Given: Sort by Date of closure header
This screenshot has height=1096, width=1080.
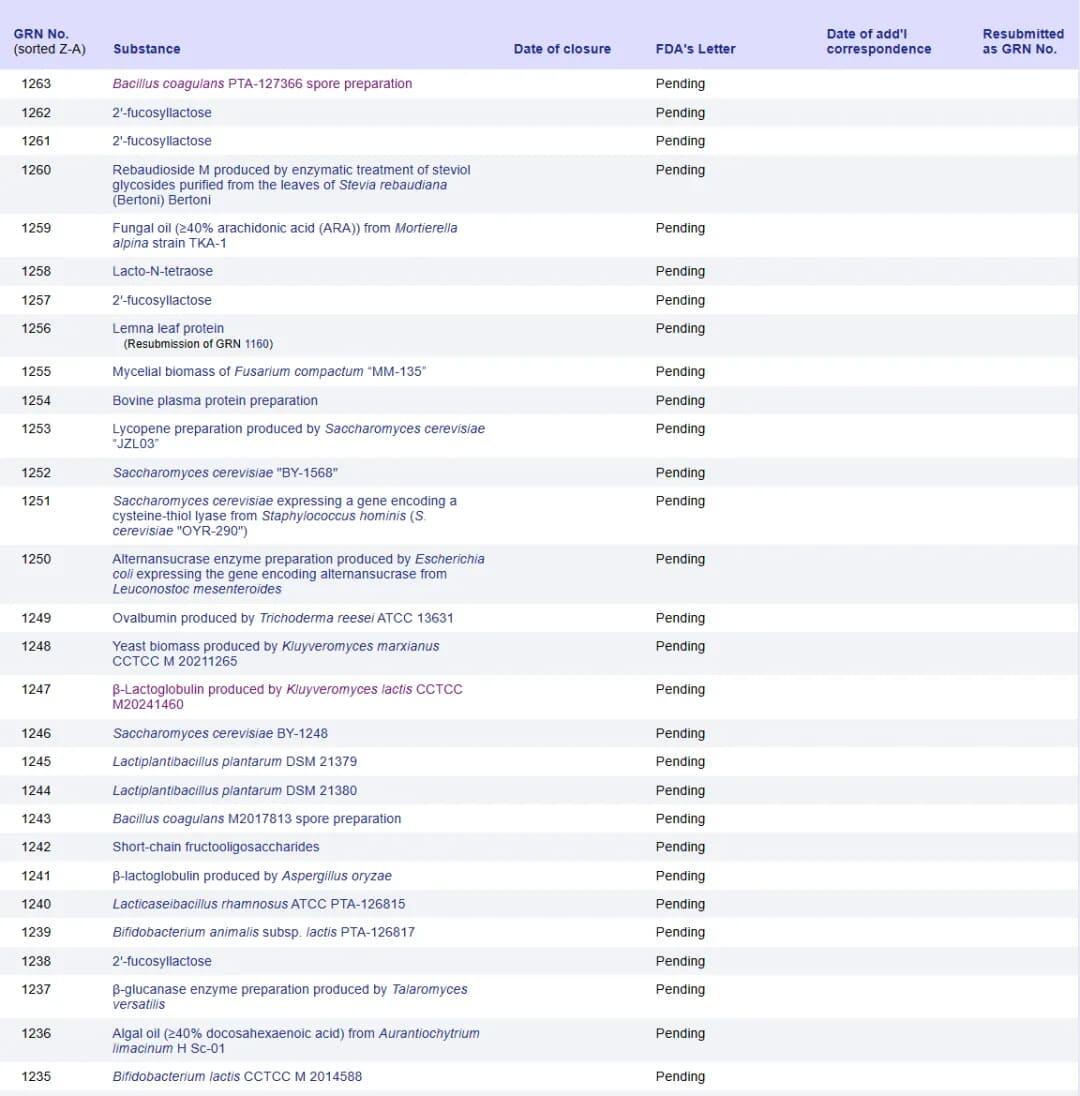Looking at the screenshot, I should (x=562, y=49).
